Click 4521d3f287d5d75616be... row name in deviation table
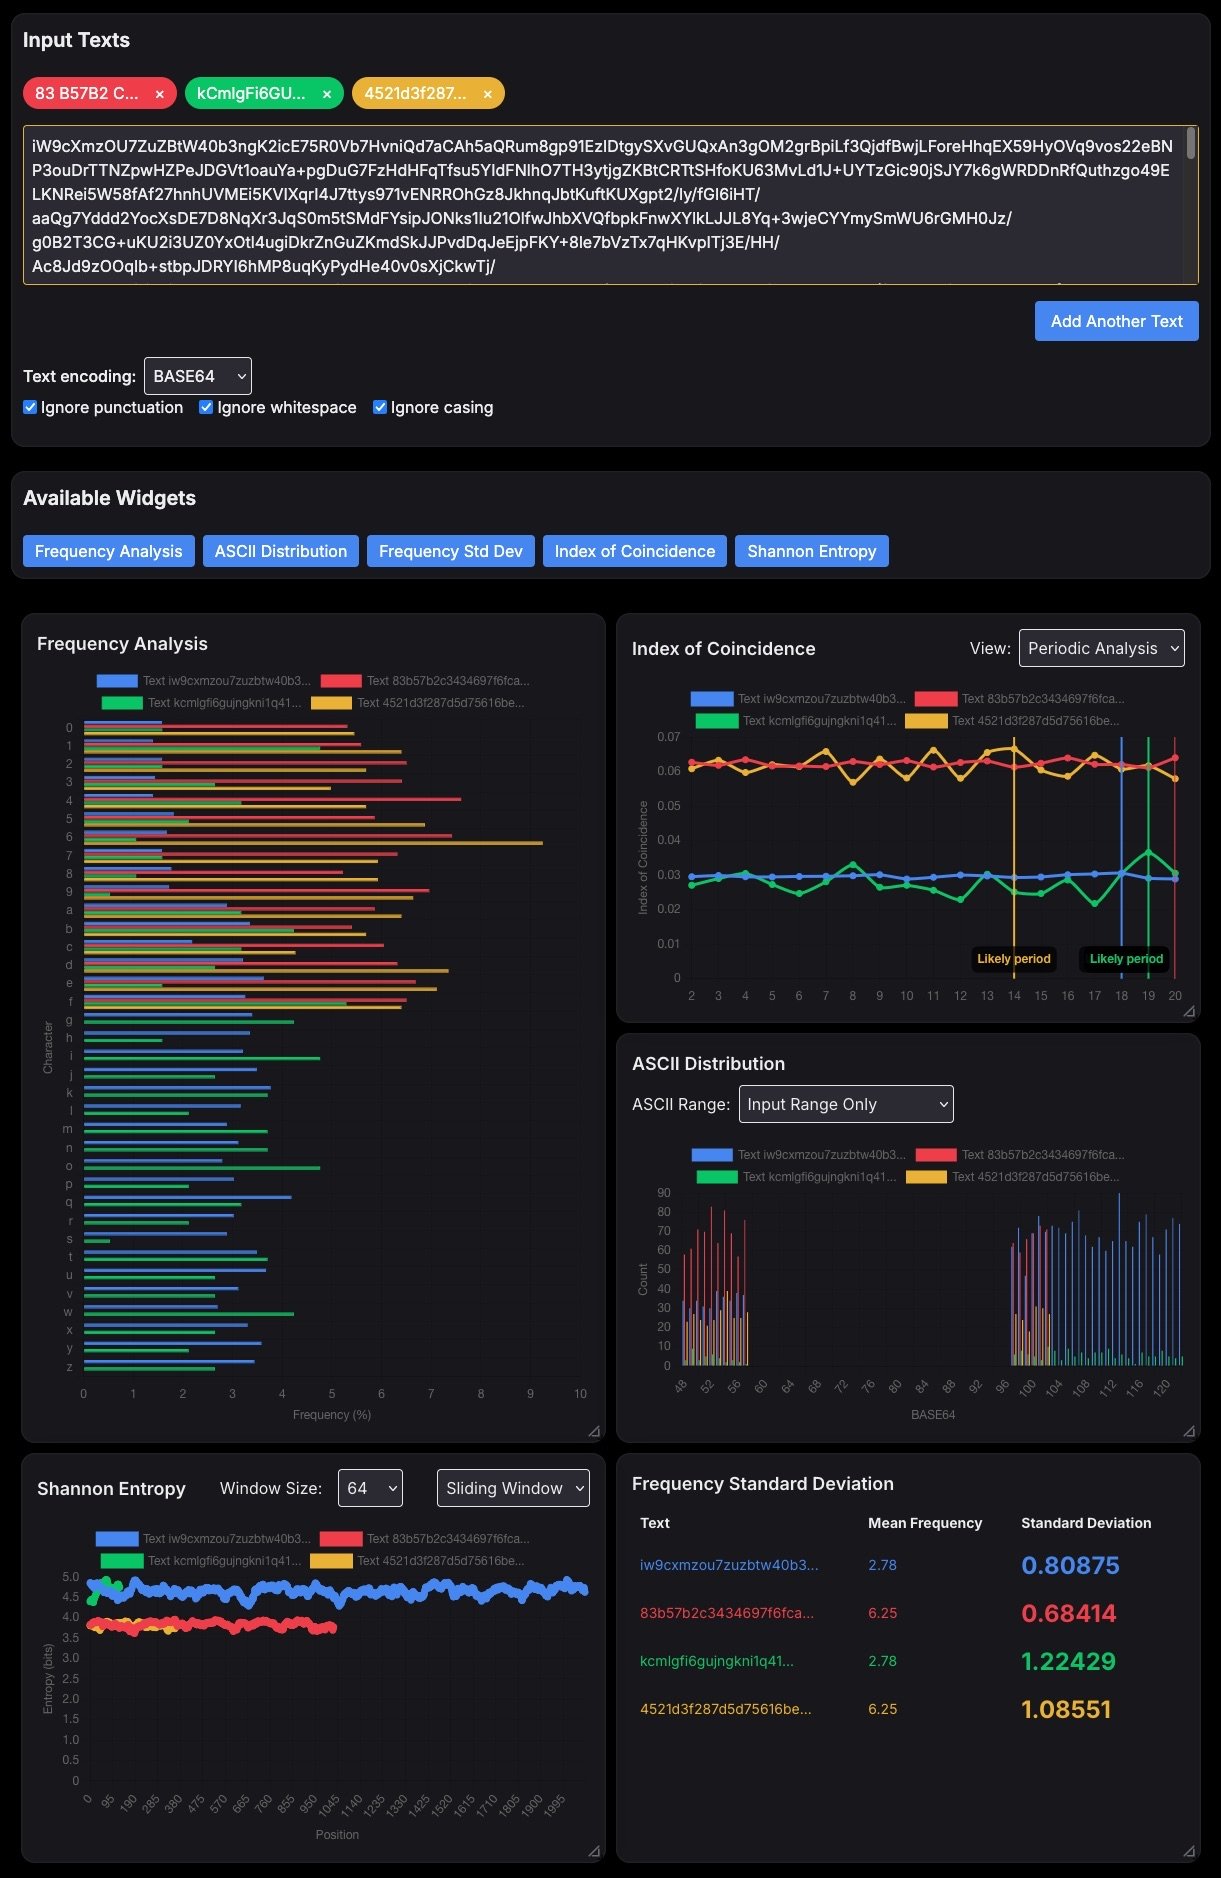The height and width of the screenshot is (1878, 1221). pos(726,1709)
